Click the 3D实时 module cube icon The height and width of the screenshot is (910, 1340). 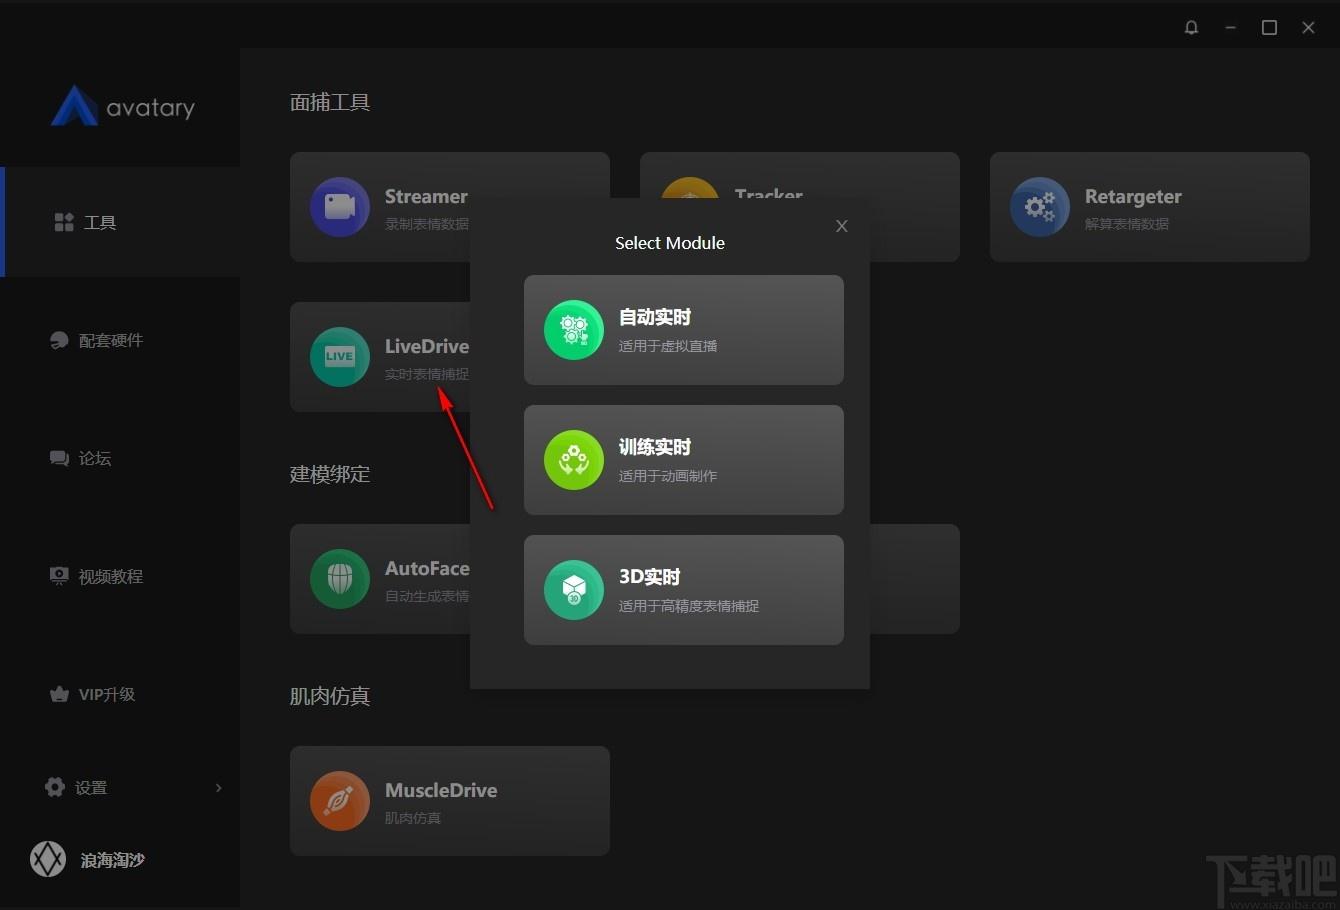coord(574,590)
